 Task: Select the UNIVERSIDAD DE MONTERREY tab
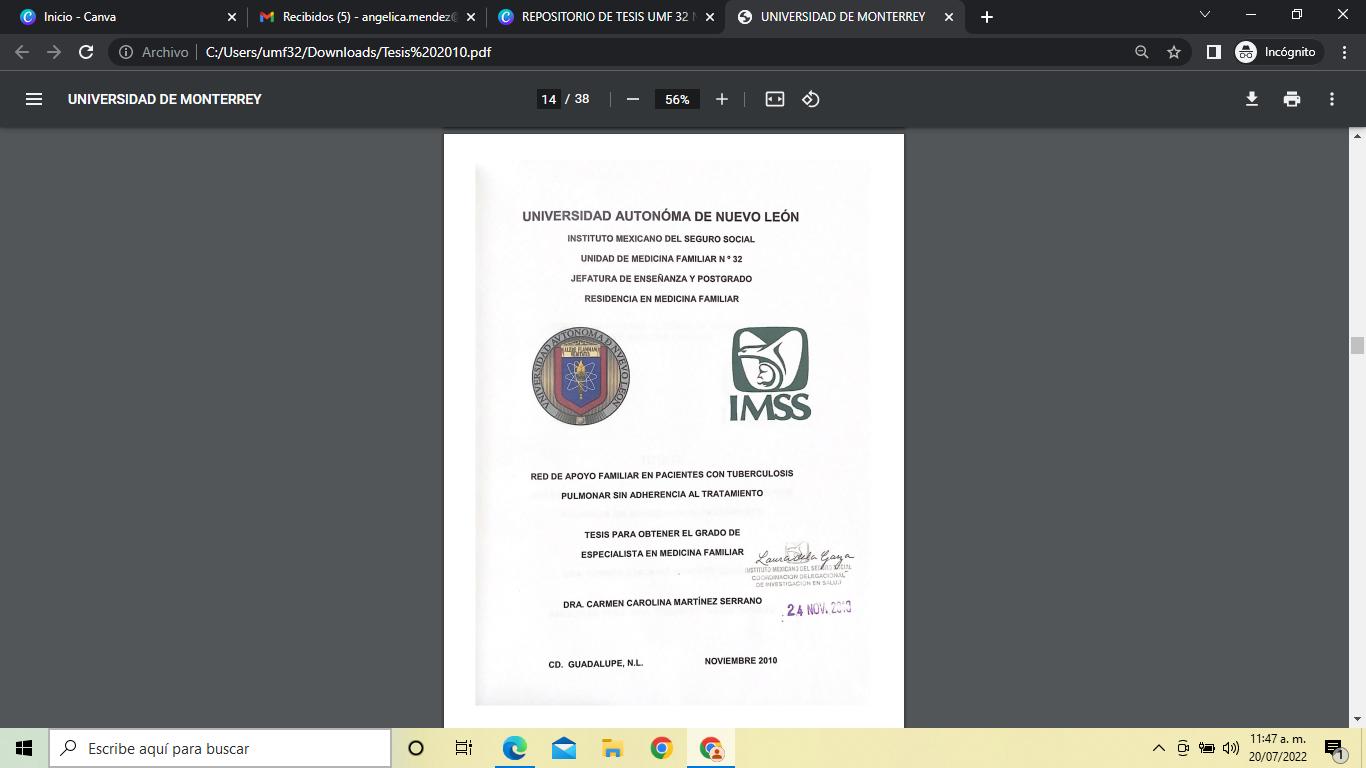tap(845, 17)
